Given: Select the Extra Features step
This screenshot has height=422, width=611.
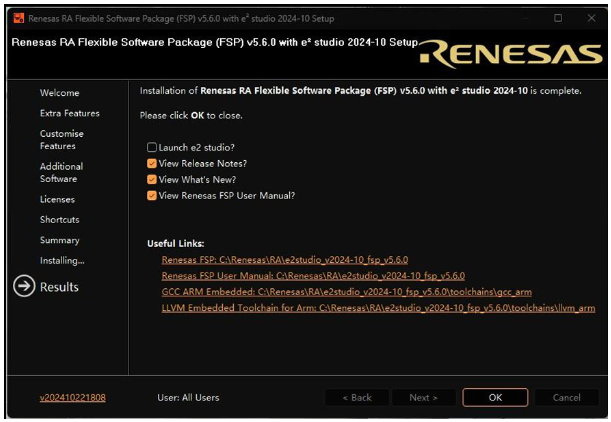Looking at the screenshot, I should pos(70,113).
